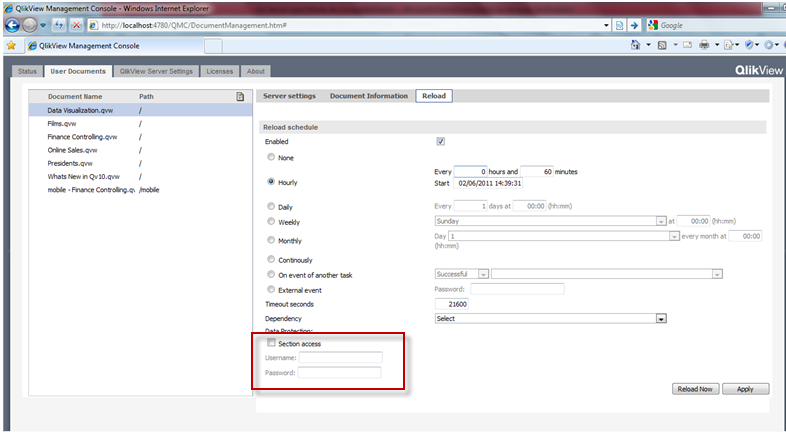
Task: Open the Tools gear icon
Action: click(768, 45)
